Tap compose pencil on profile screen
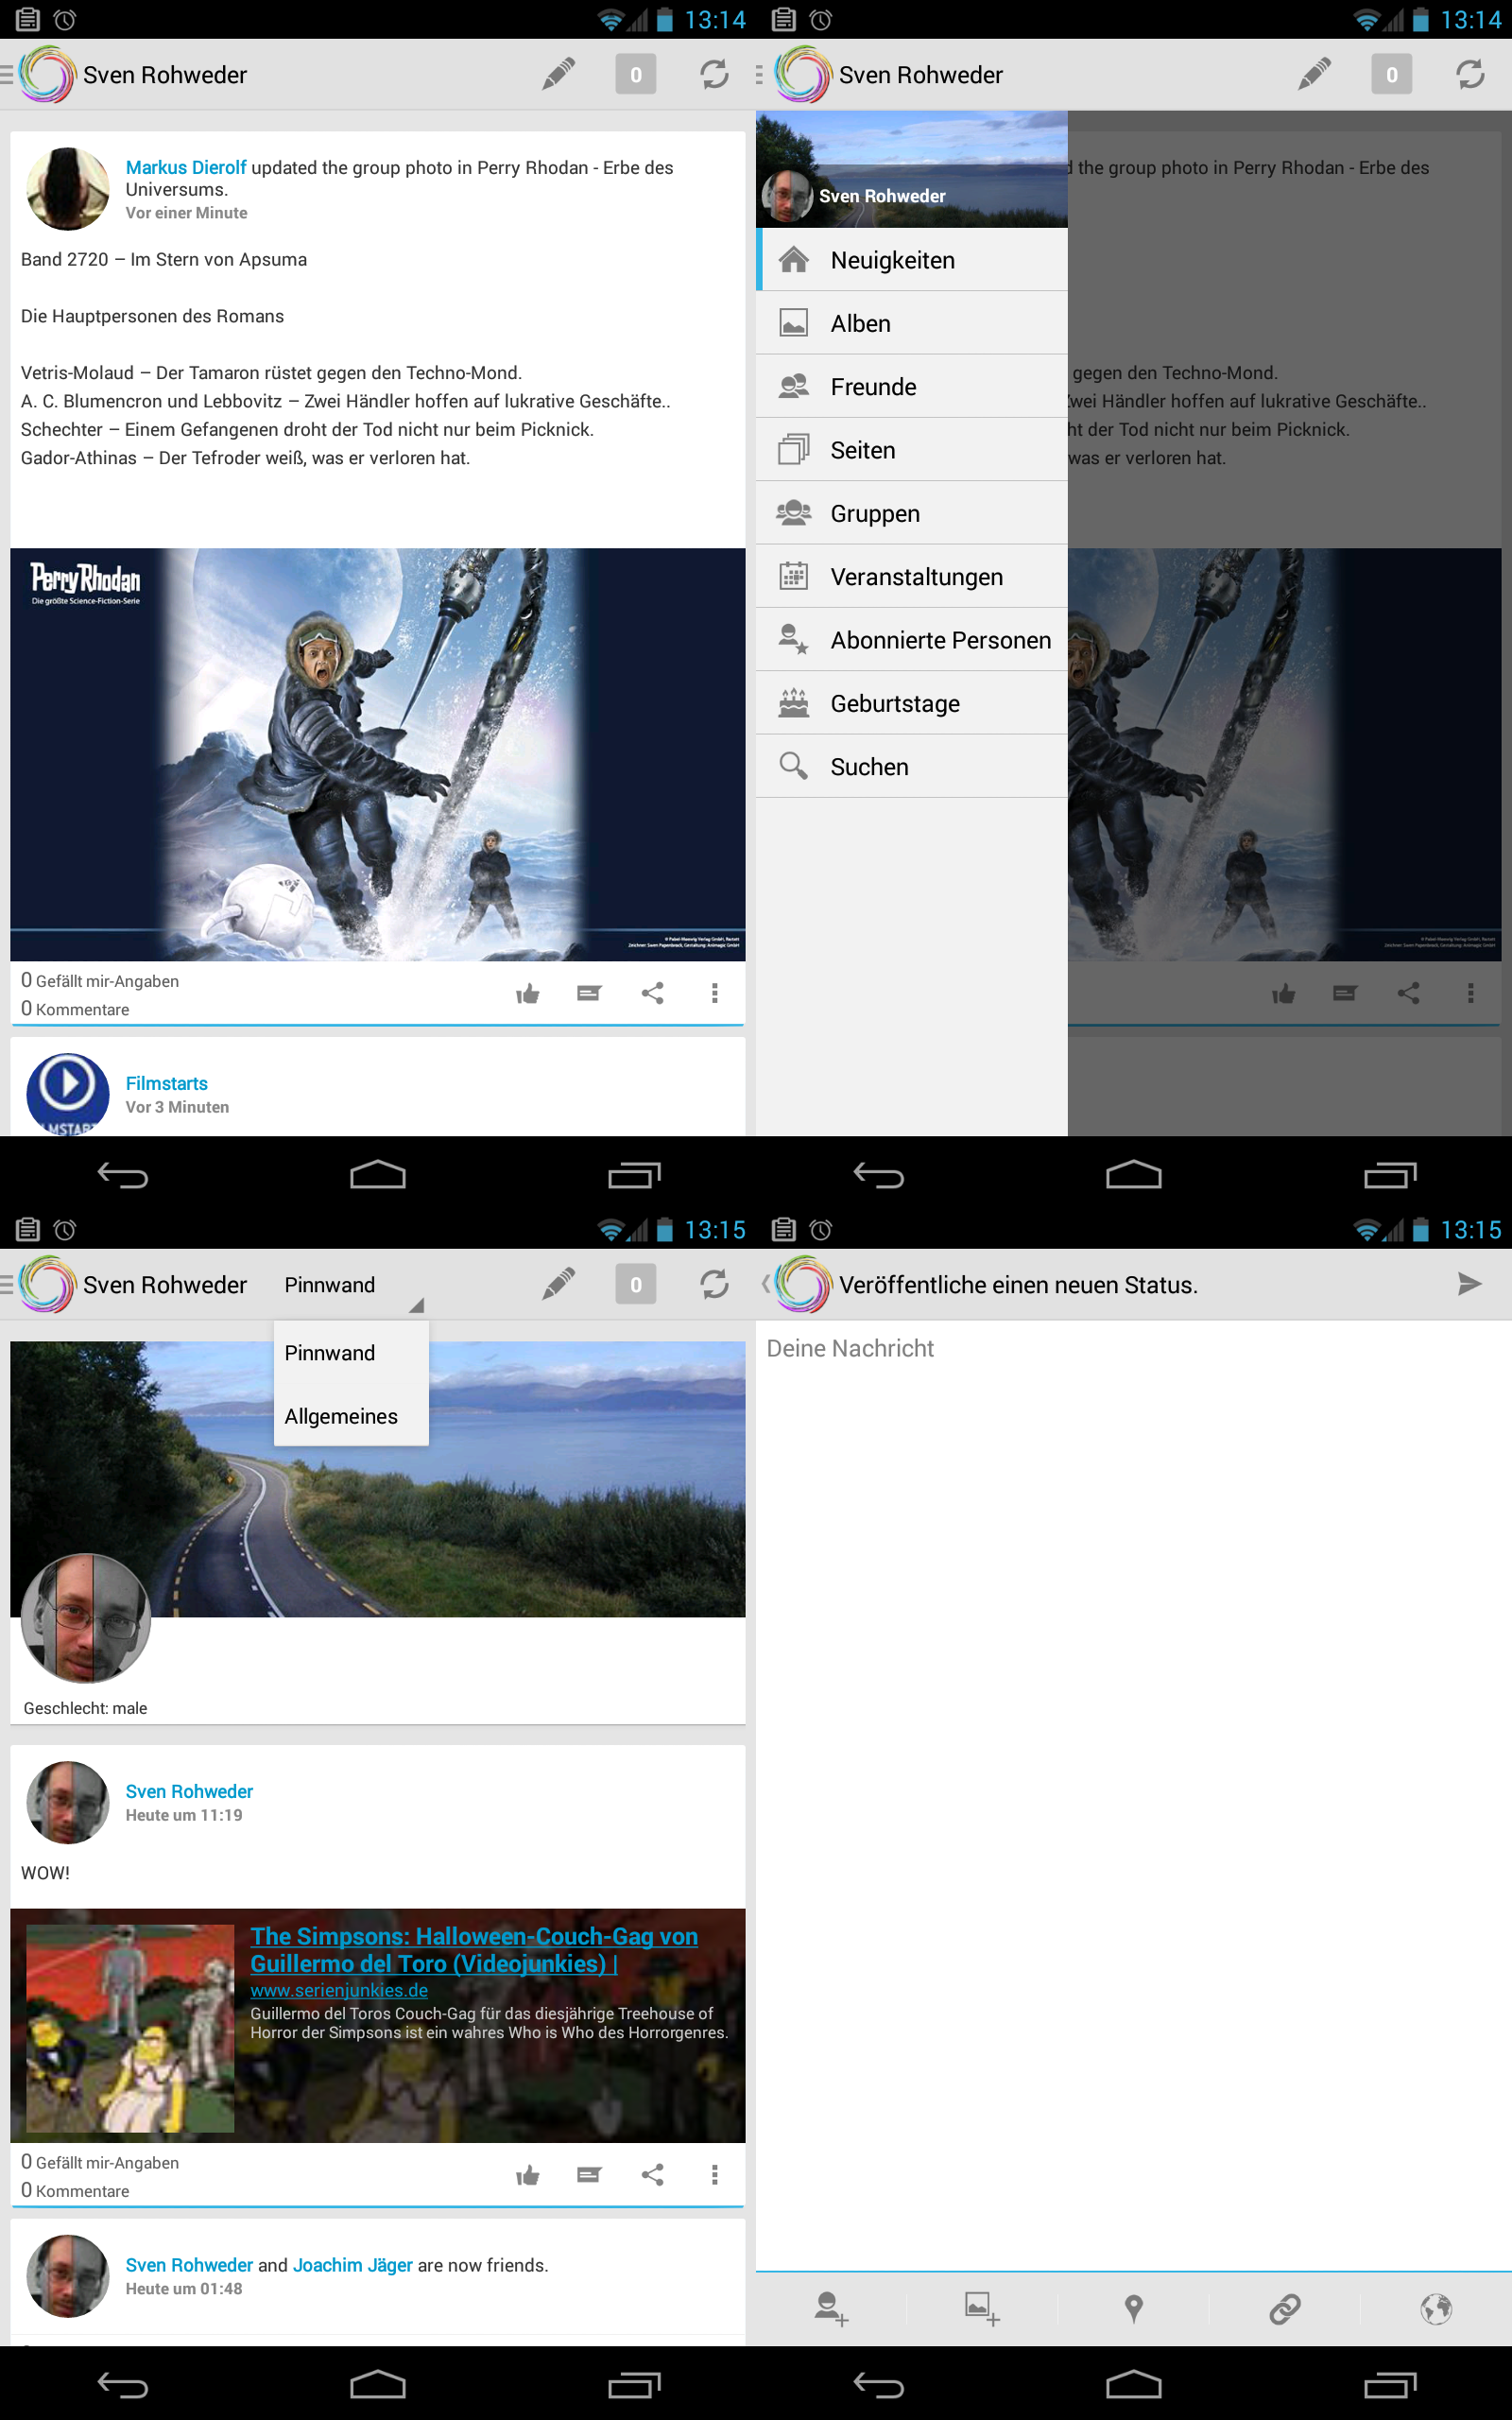This screenshot has width=1512, height=2420. [x=558, y=1284]
